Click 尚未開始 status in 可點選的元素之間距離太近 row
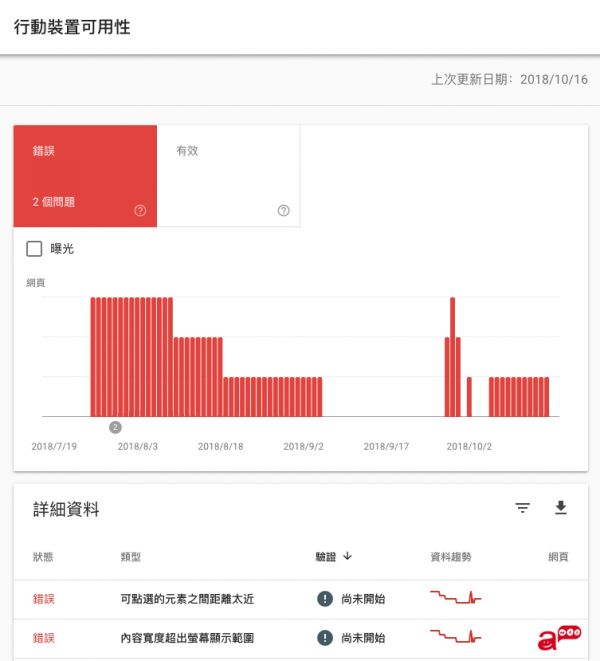The width and height of the screenshot is (600, 661). coord(363,599)
